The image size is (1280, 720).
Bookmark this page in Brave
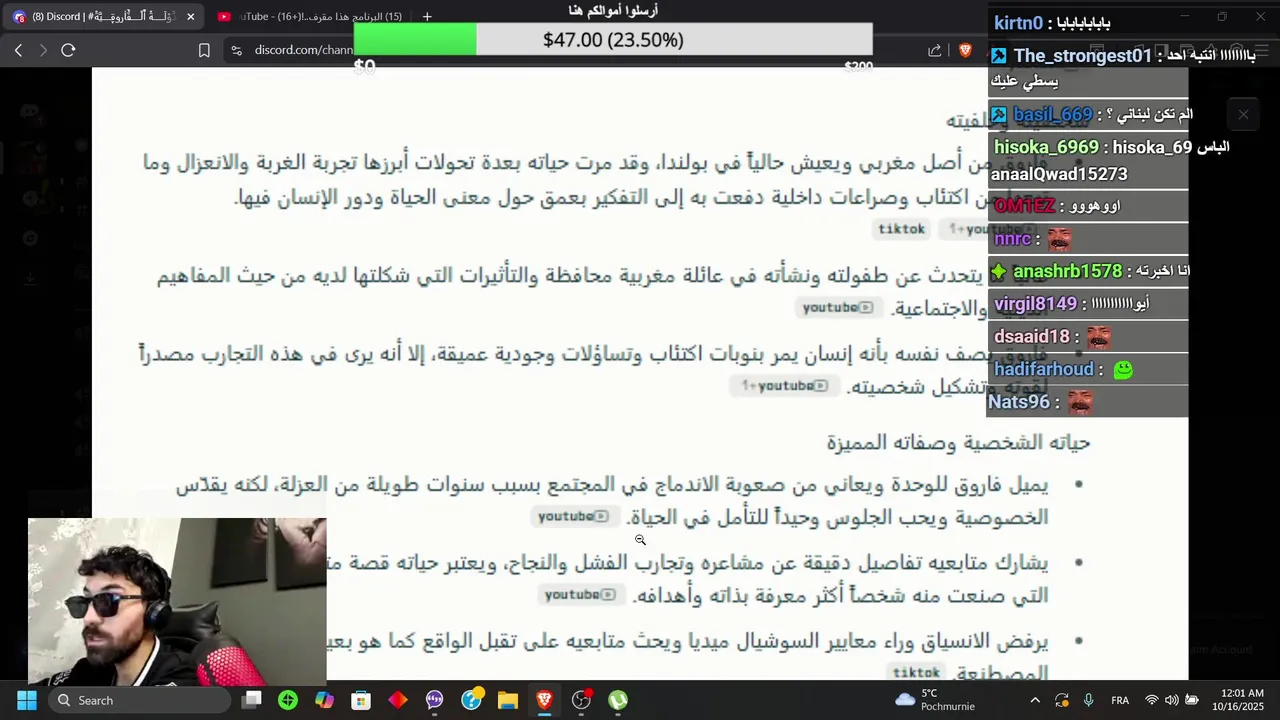click(204, 50)
